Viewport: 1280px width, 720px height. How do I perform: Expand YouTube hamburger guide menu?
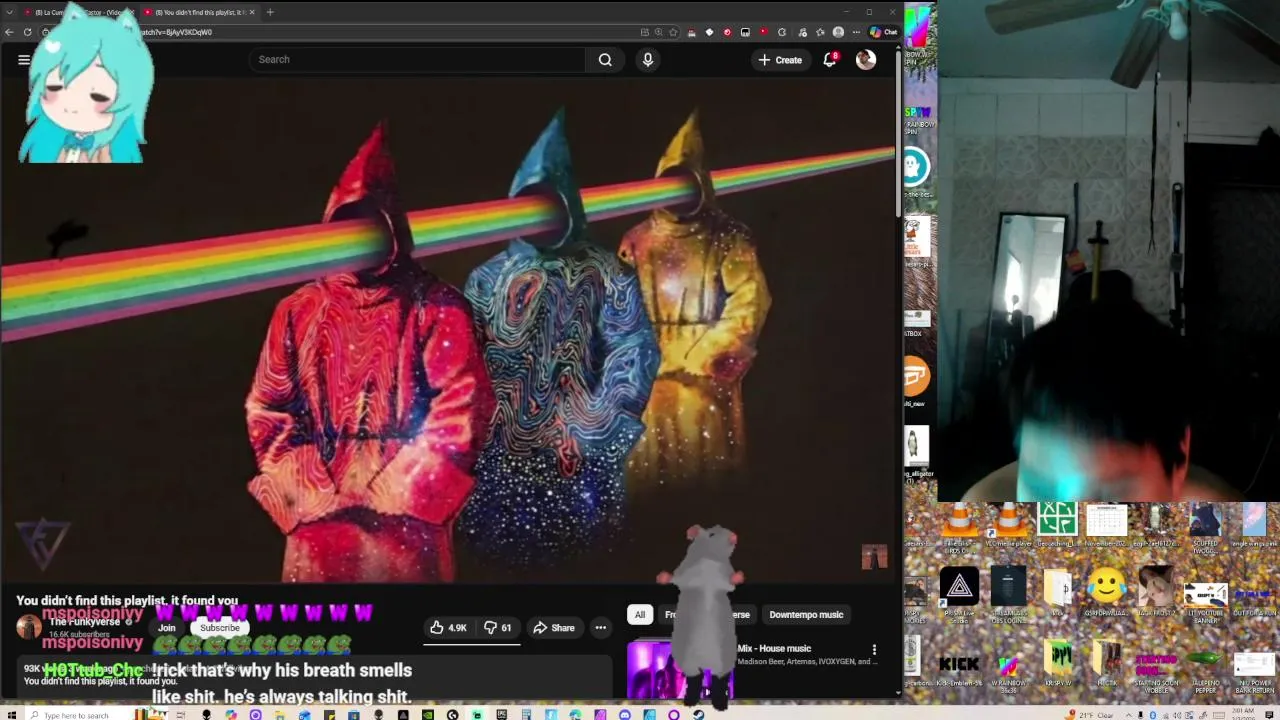(x=24, y=60)
